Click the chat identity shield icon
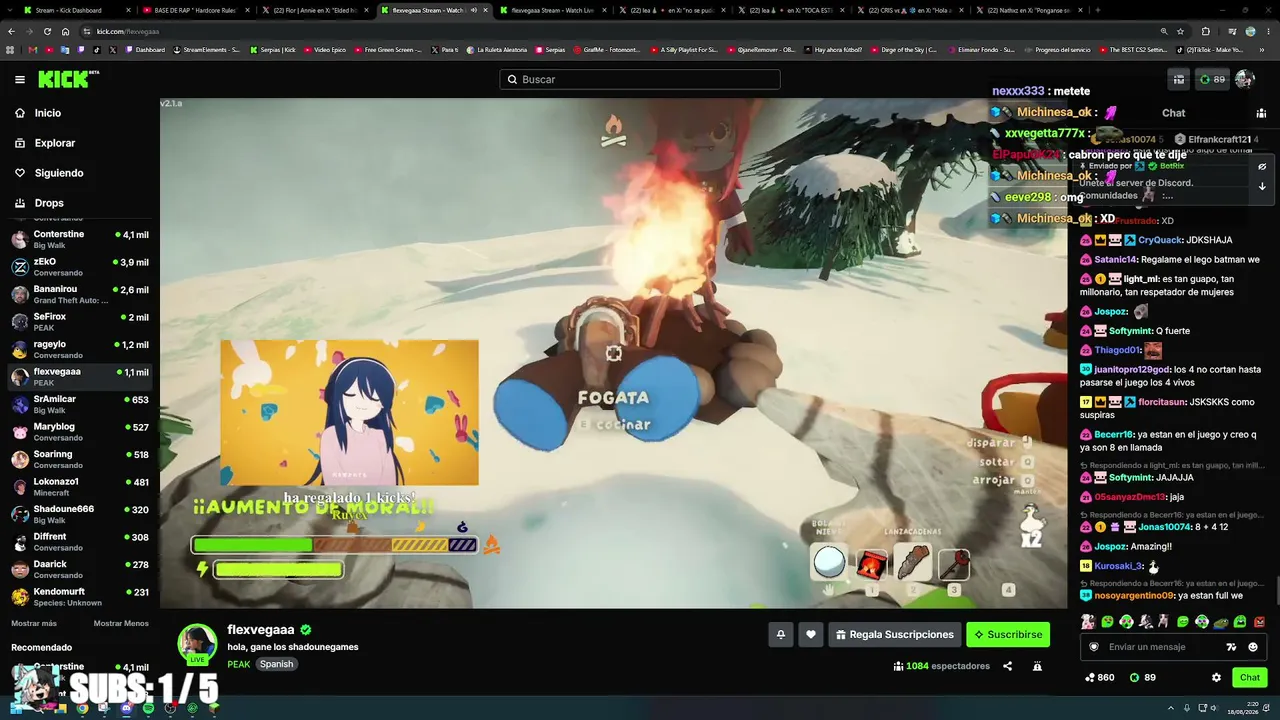 (x=1094, y=647)
